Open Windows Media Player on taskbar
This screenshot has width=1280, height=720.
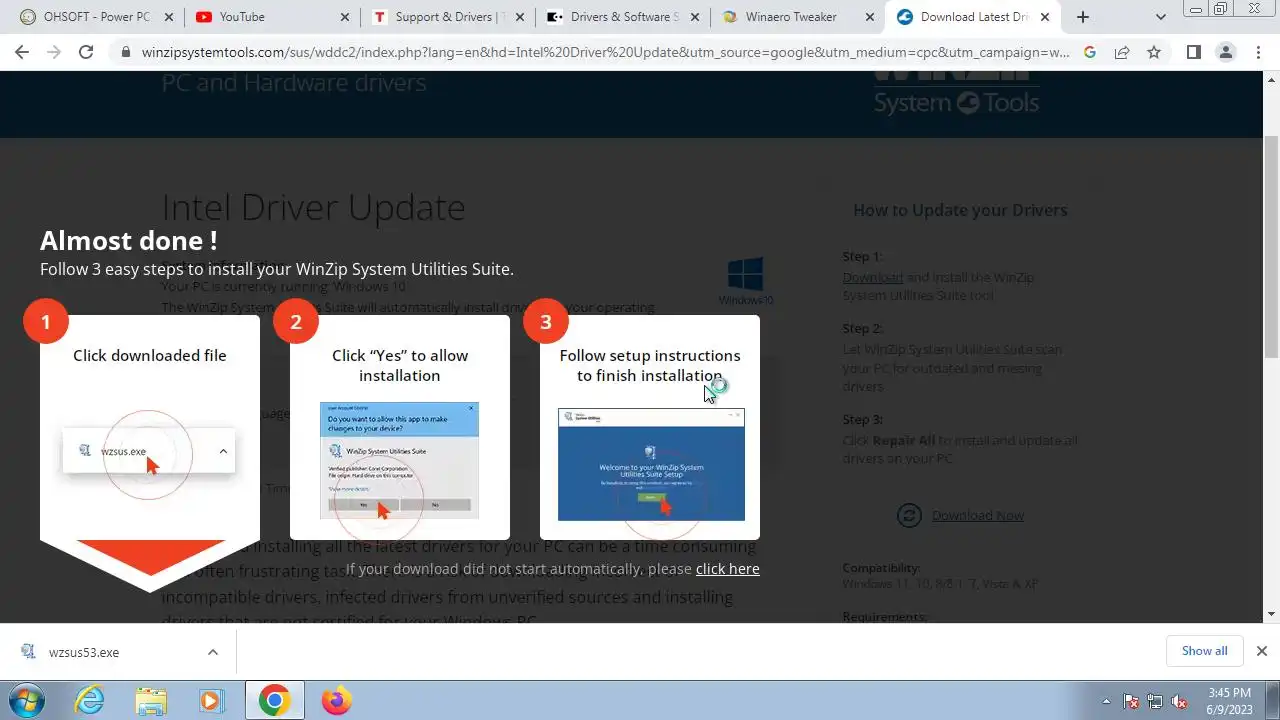(x=212, y=701)
